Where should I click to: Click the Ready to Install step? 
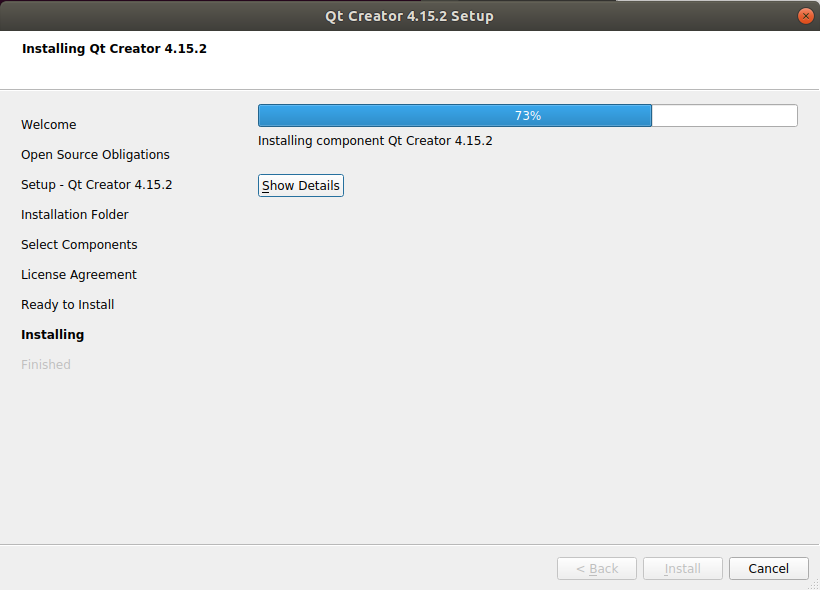coord(67,304)
